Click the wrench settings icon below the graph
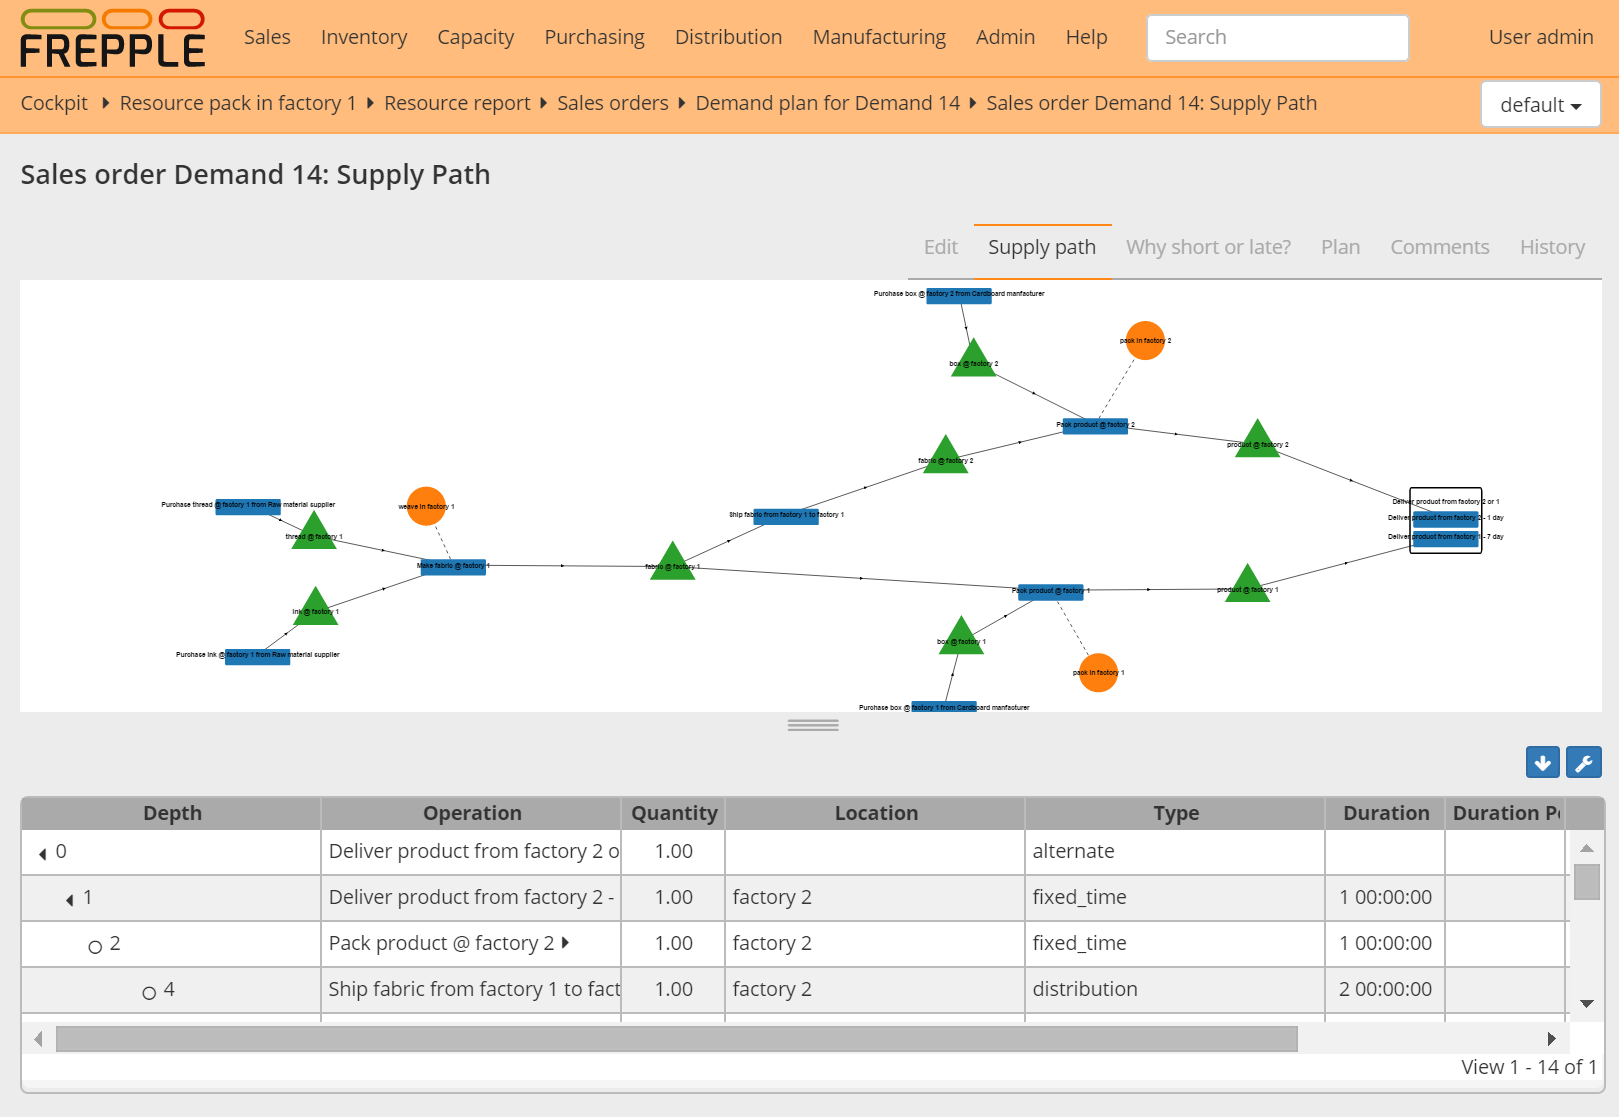1619x1117 pixels. (1584, 762)
